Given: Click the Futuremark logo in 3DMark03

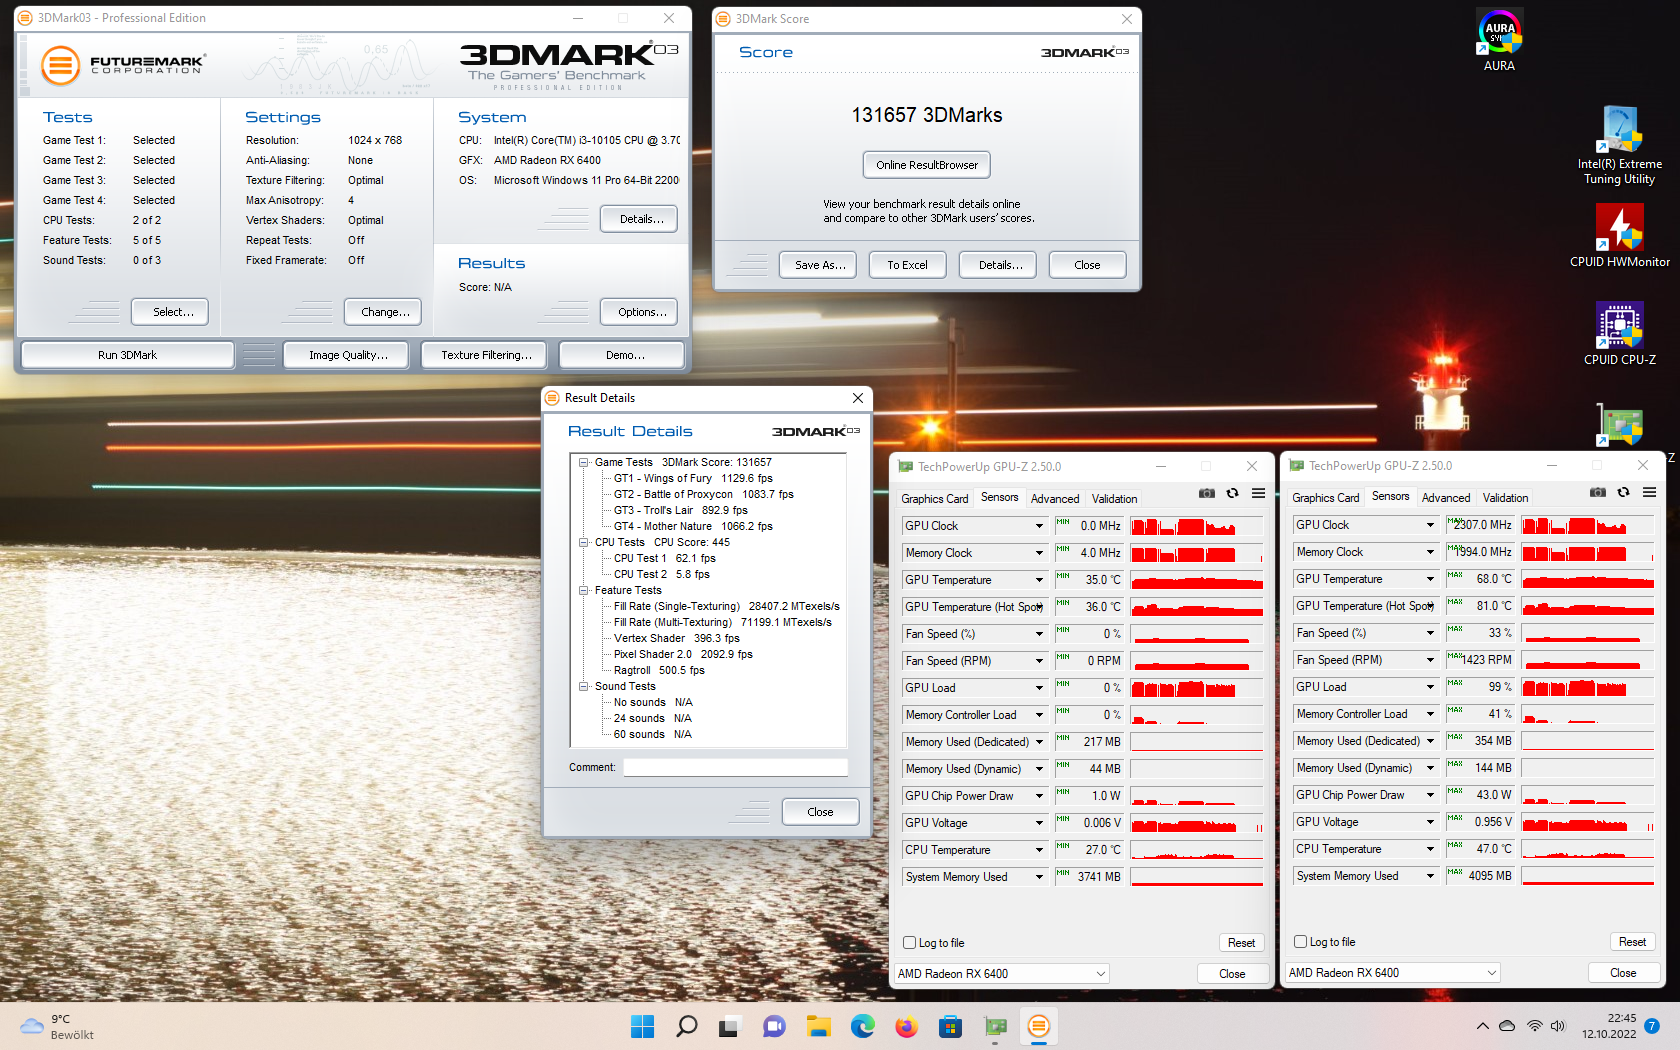Looking at the screenshot, I should tap(61, 65).
